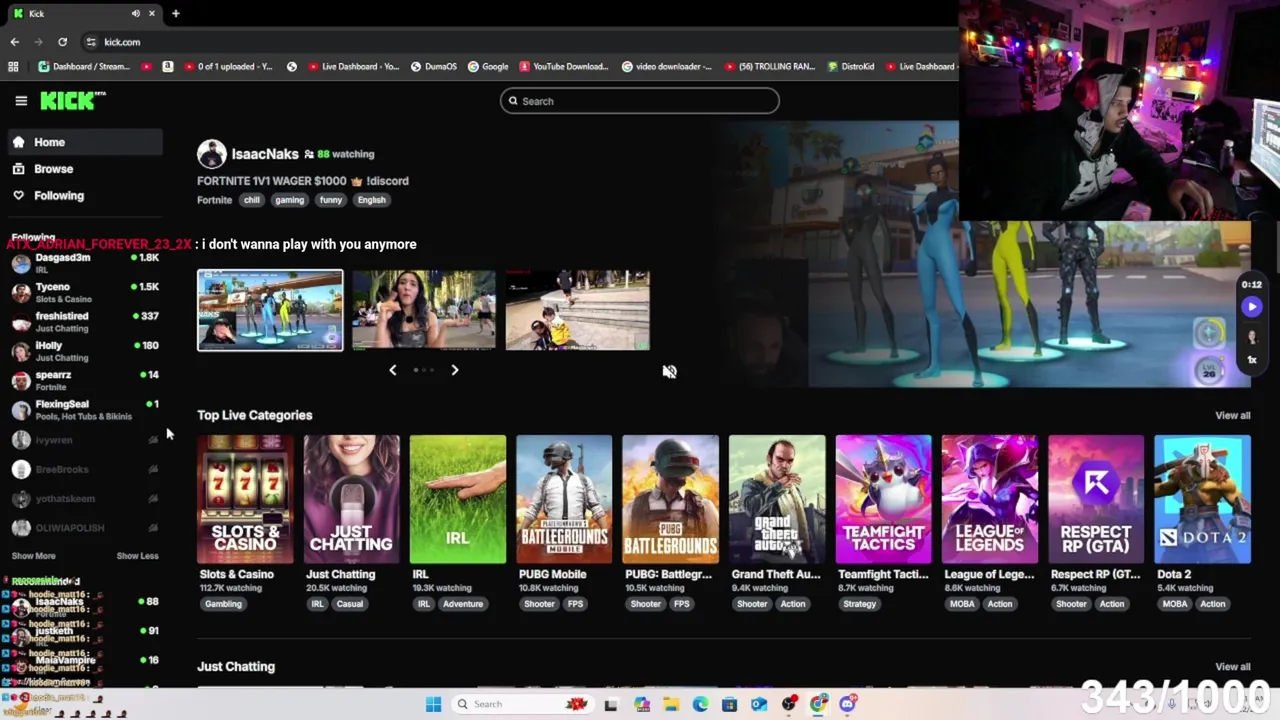
Task: Open Slots & Casino category
Action: click(245, 499)
